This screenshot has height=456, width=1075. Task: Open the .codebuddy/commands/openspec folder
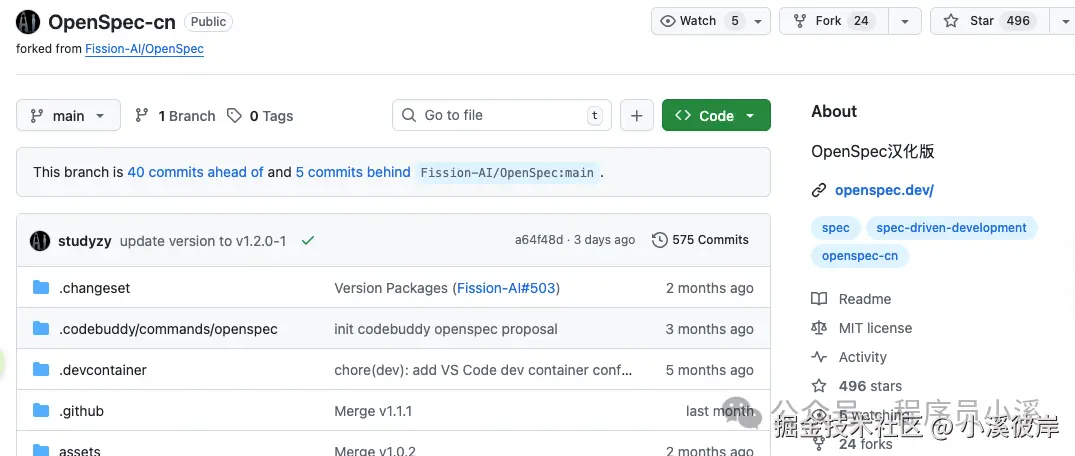click(168, 329)
